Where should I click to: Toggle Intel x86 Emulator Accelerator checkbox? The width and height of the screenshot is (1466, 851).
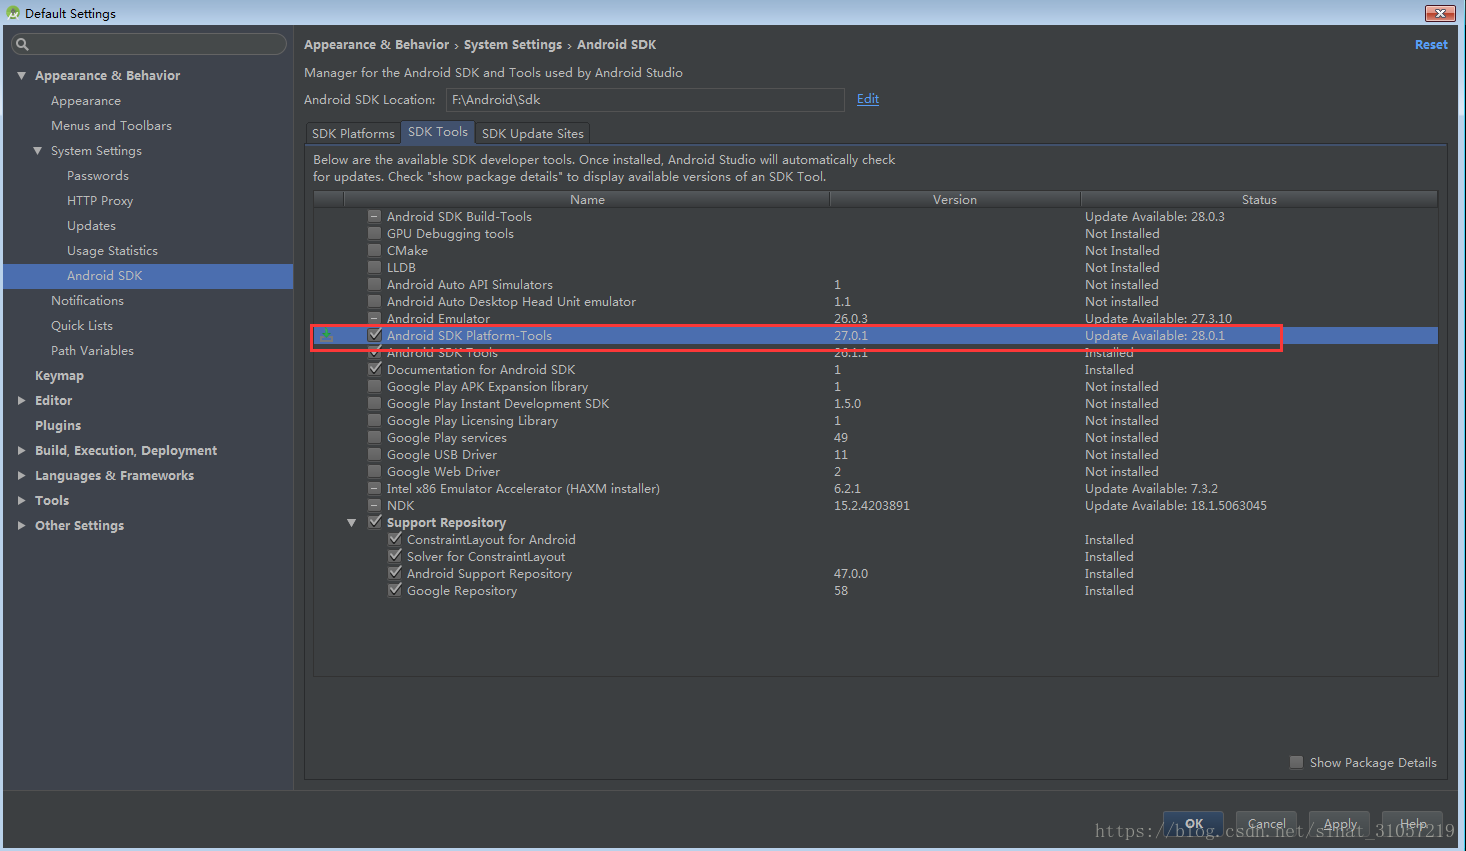coord(374,488)
